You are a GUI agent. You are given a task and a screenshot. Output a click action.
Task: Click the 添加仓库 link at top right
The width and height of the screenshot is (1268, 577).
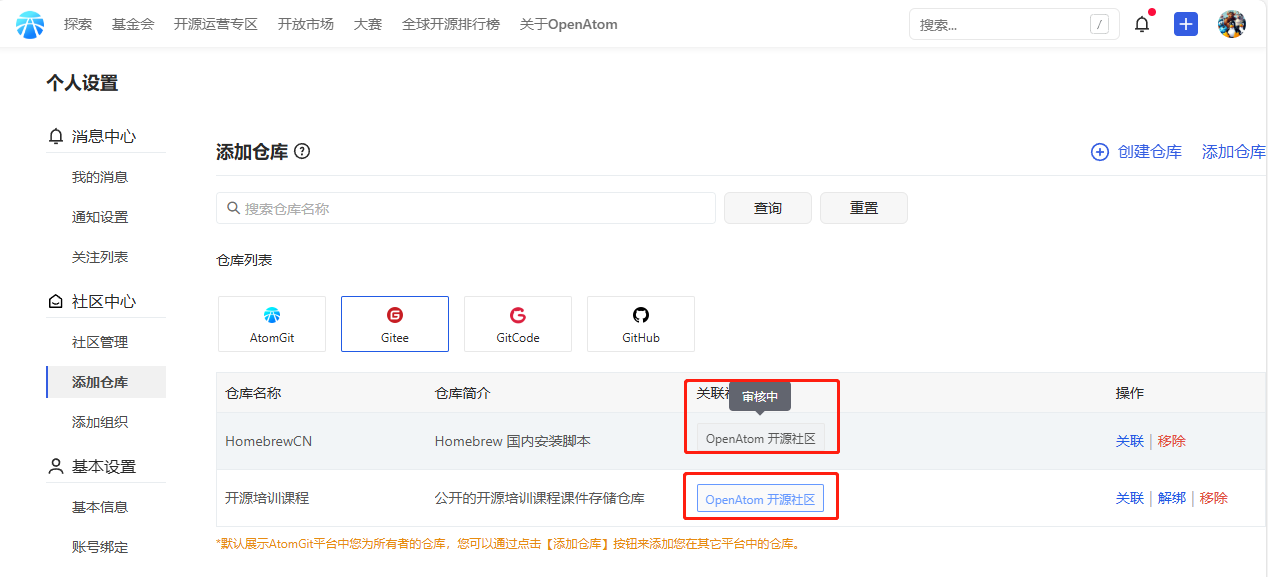coord(1234,152)
